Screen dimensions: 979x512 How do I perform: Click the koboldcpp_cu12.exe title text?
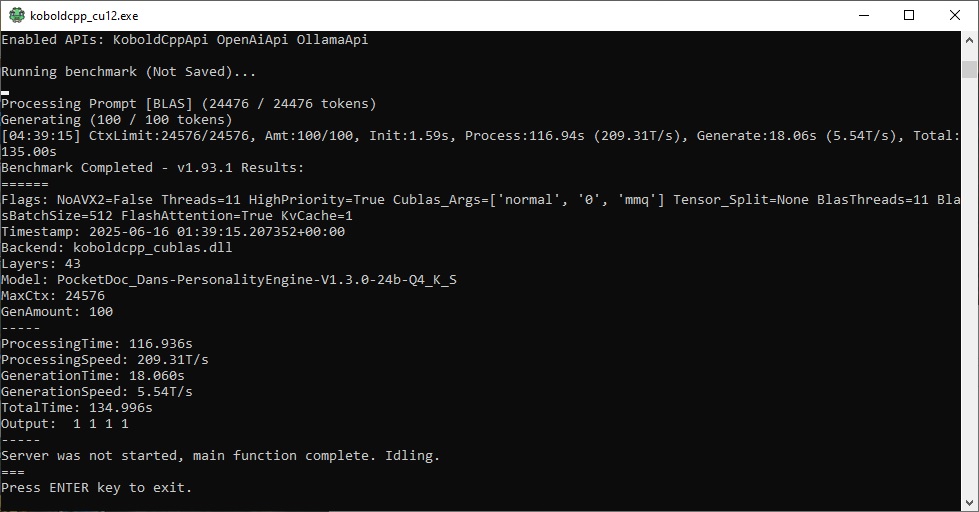pyautogui.click(x=84, y=16)
